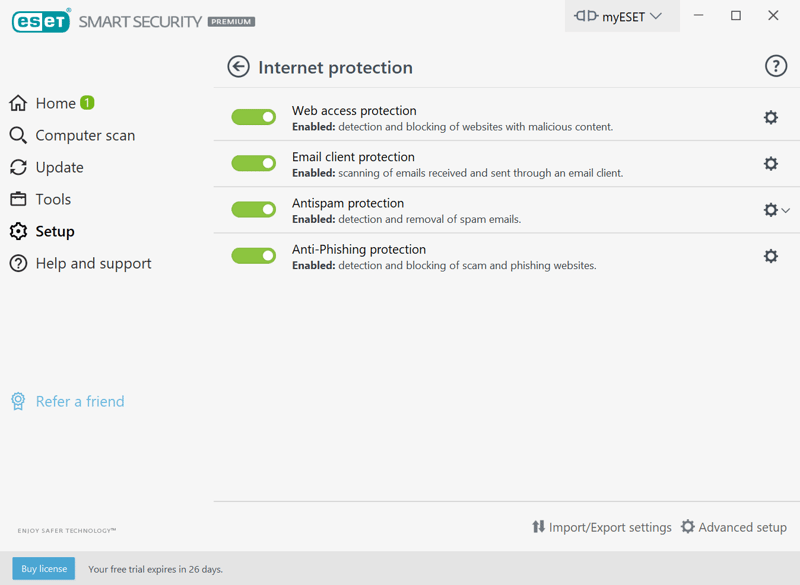Image resolution: width=800 pixels, height=585 pixels.
Task: Open Advanced setup link
Action: [733, 527]
